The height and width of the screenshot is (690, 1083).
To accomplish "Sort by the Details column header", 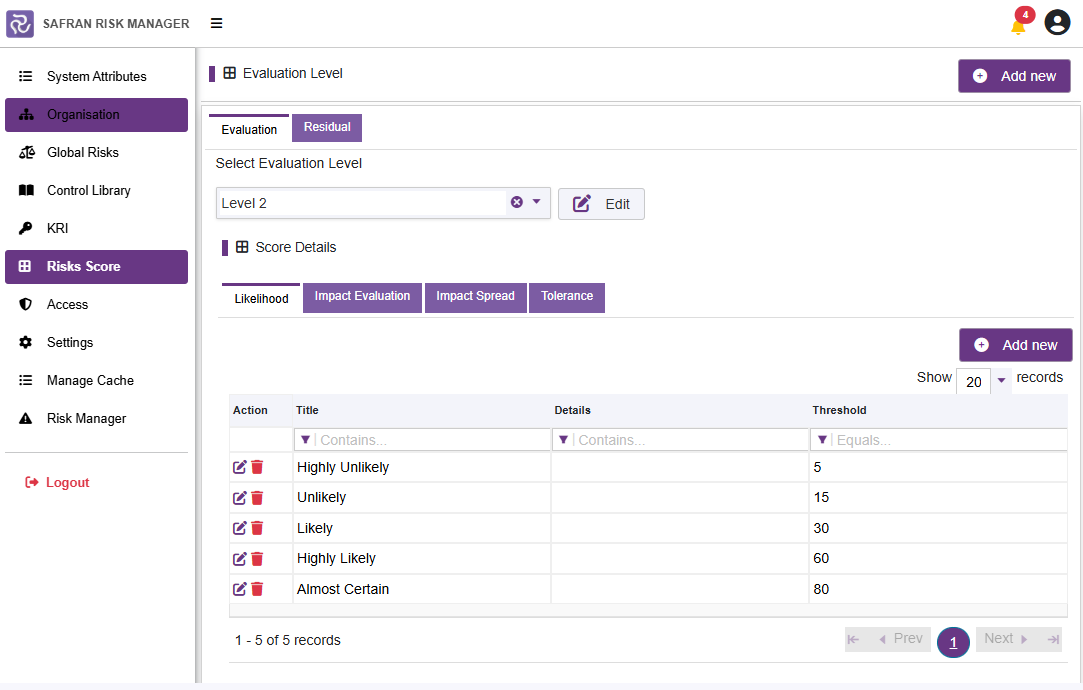I will (x=573, y=410).
